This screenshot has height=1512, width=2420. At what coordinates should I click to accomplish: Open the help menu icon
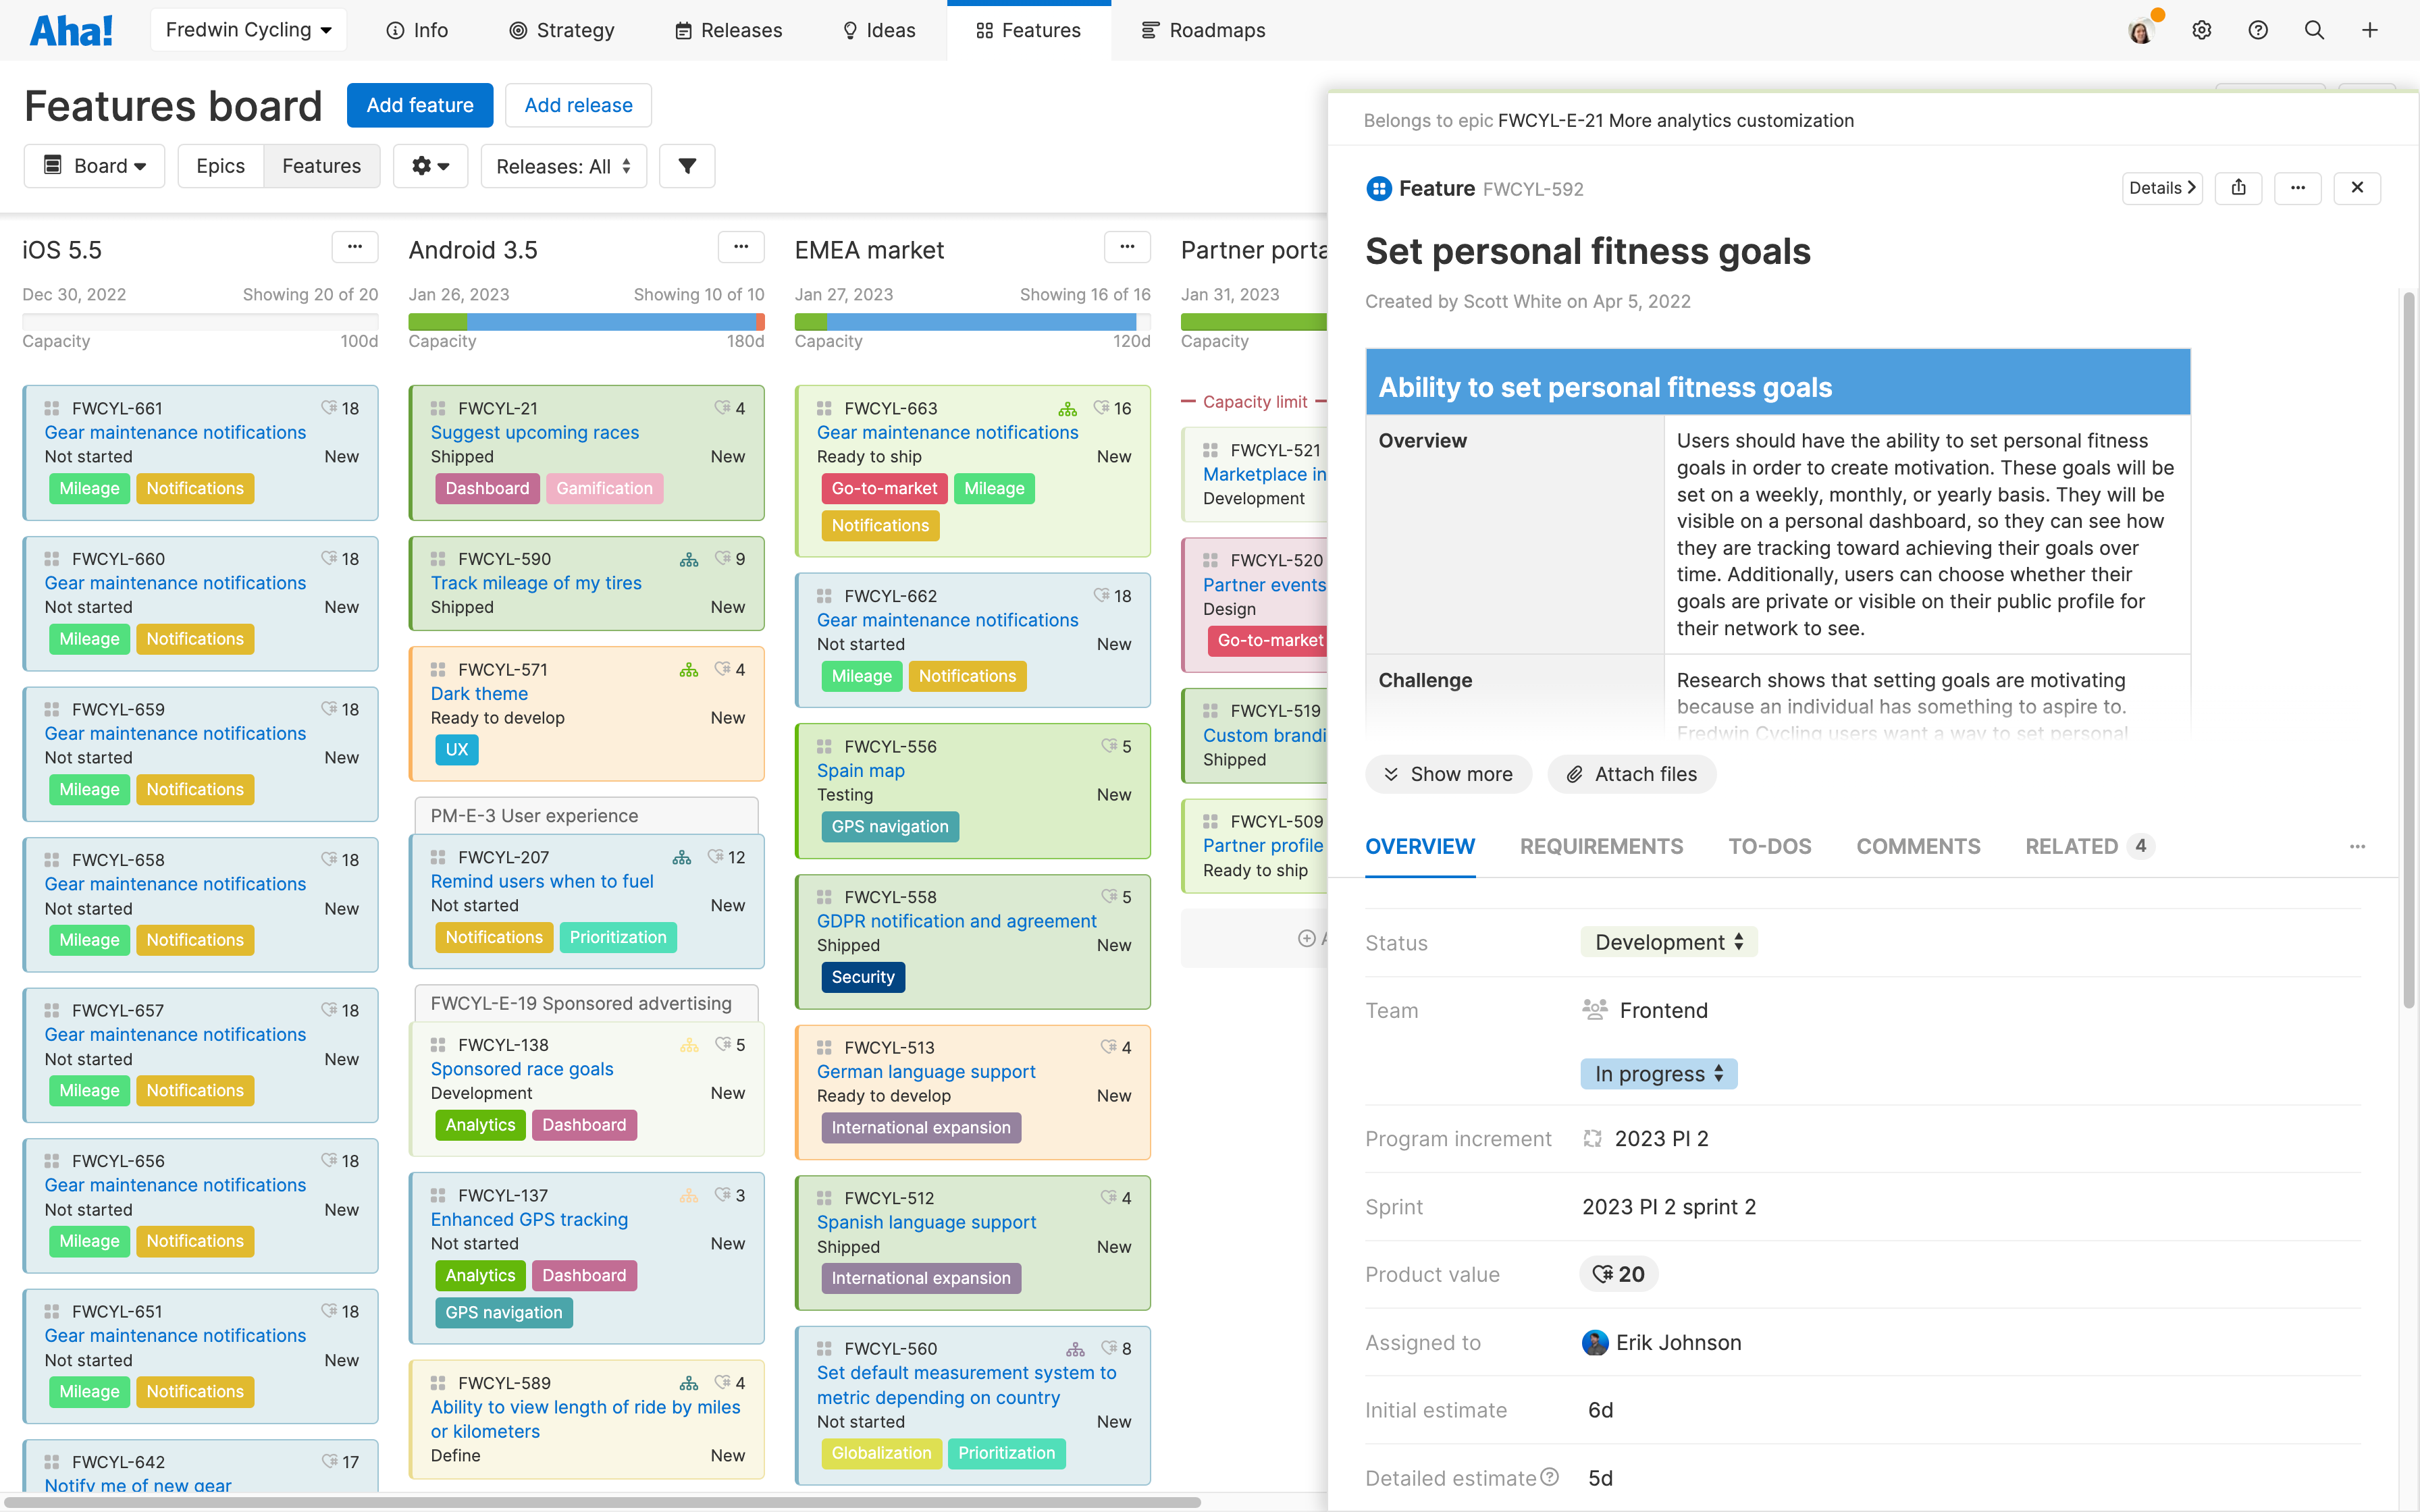[x=2258, y=30]
